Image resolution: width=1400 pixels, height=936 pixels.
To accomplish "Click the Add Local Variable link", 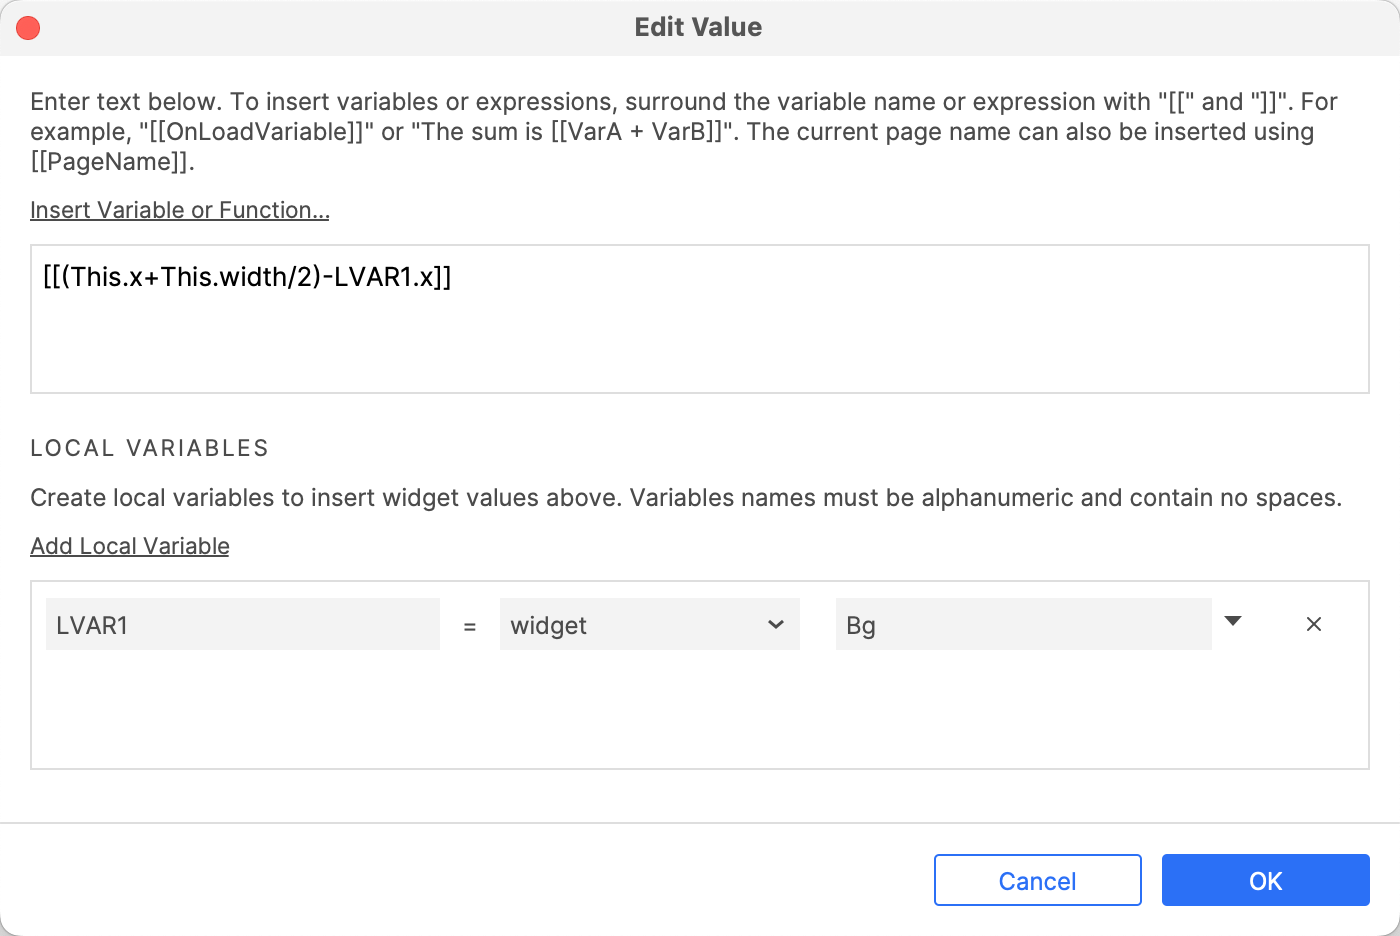I will tap(130, 546).
